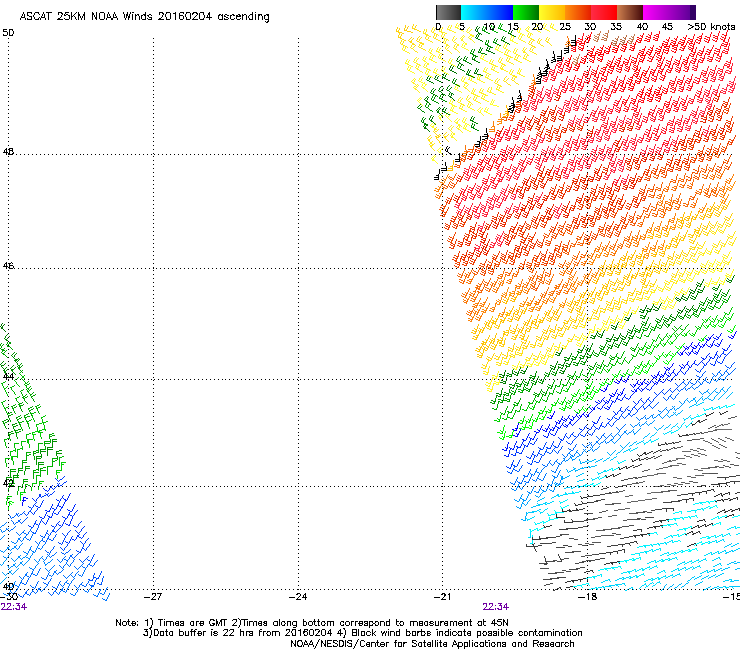Click the longitude label '-18'
The height and width of the screenshot is (650, 740).
pyautogui.click(x=588, y=597)
